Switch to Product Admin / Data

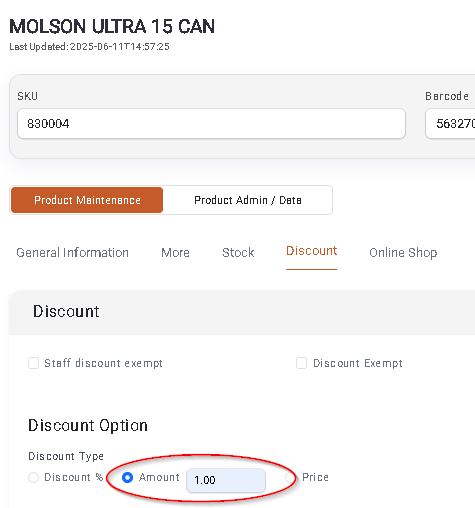(248, 200)
